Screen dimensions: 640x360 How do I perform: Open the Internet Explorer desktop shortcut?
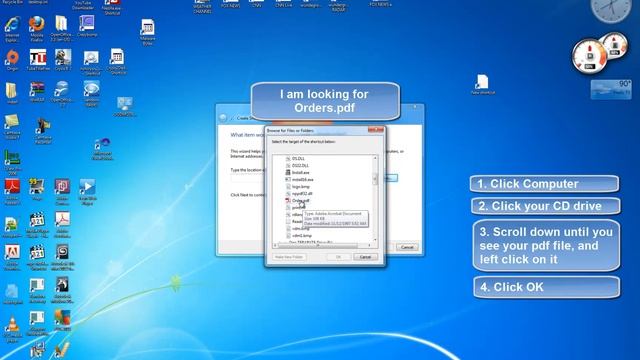coord(12,29)
